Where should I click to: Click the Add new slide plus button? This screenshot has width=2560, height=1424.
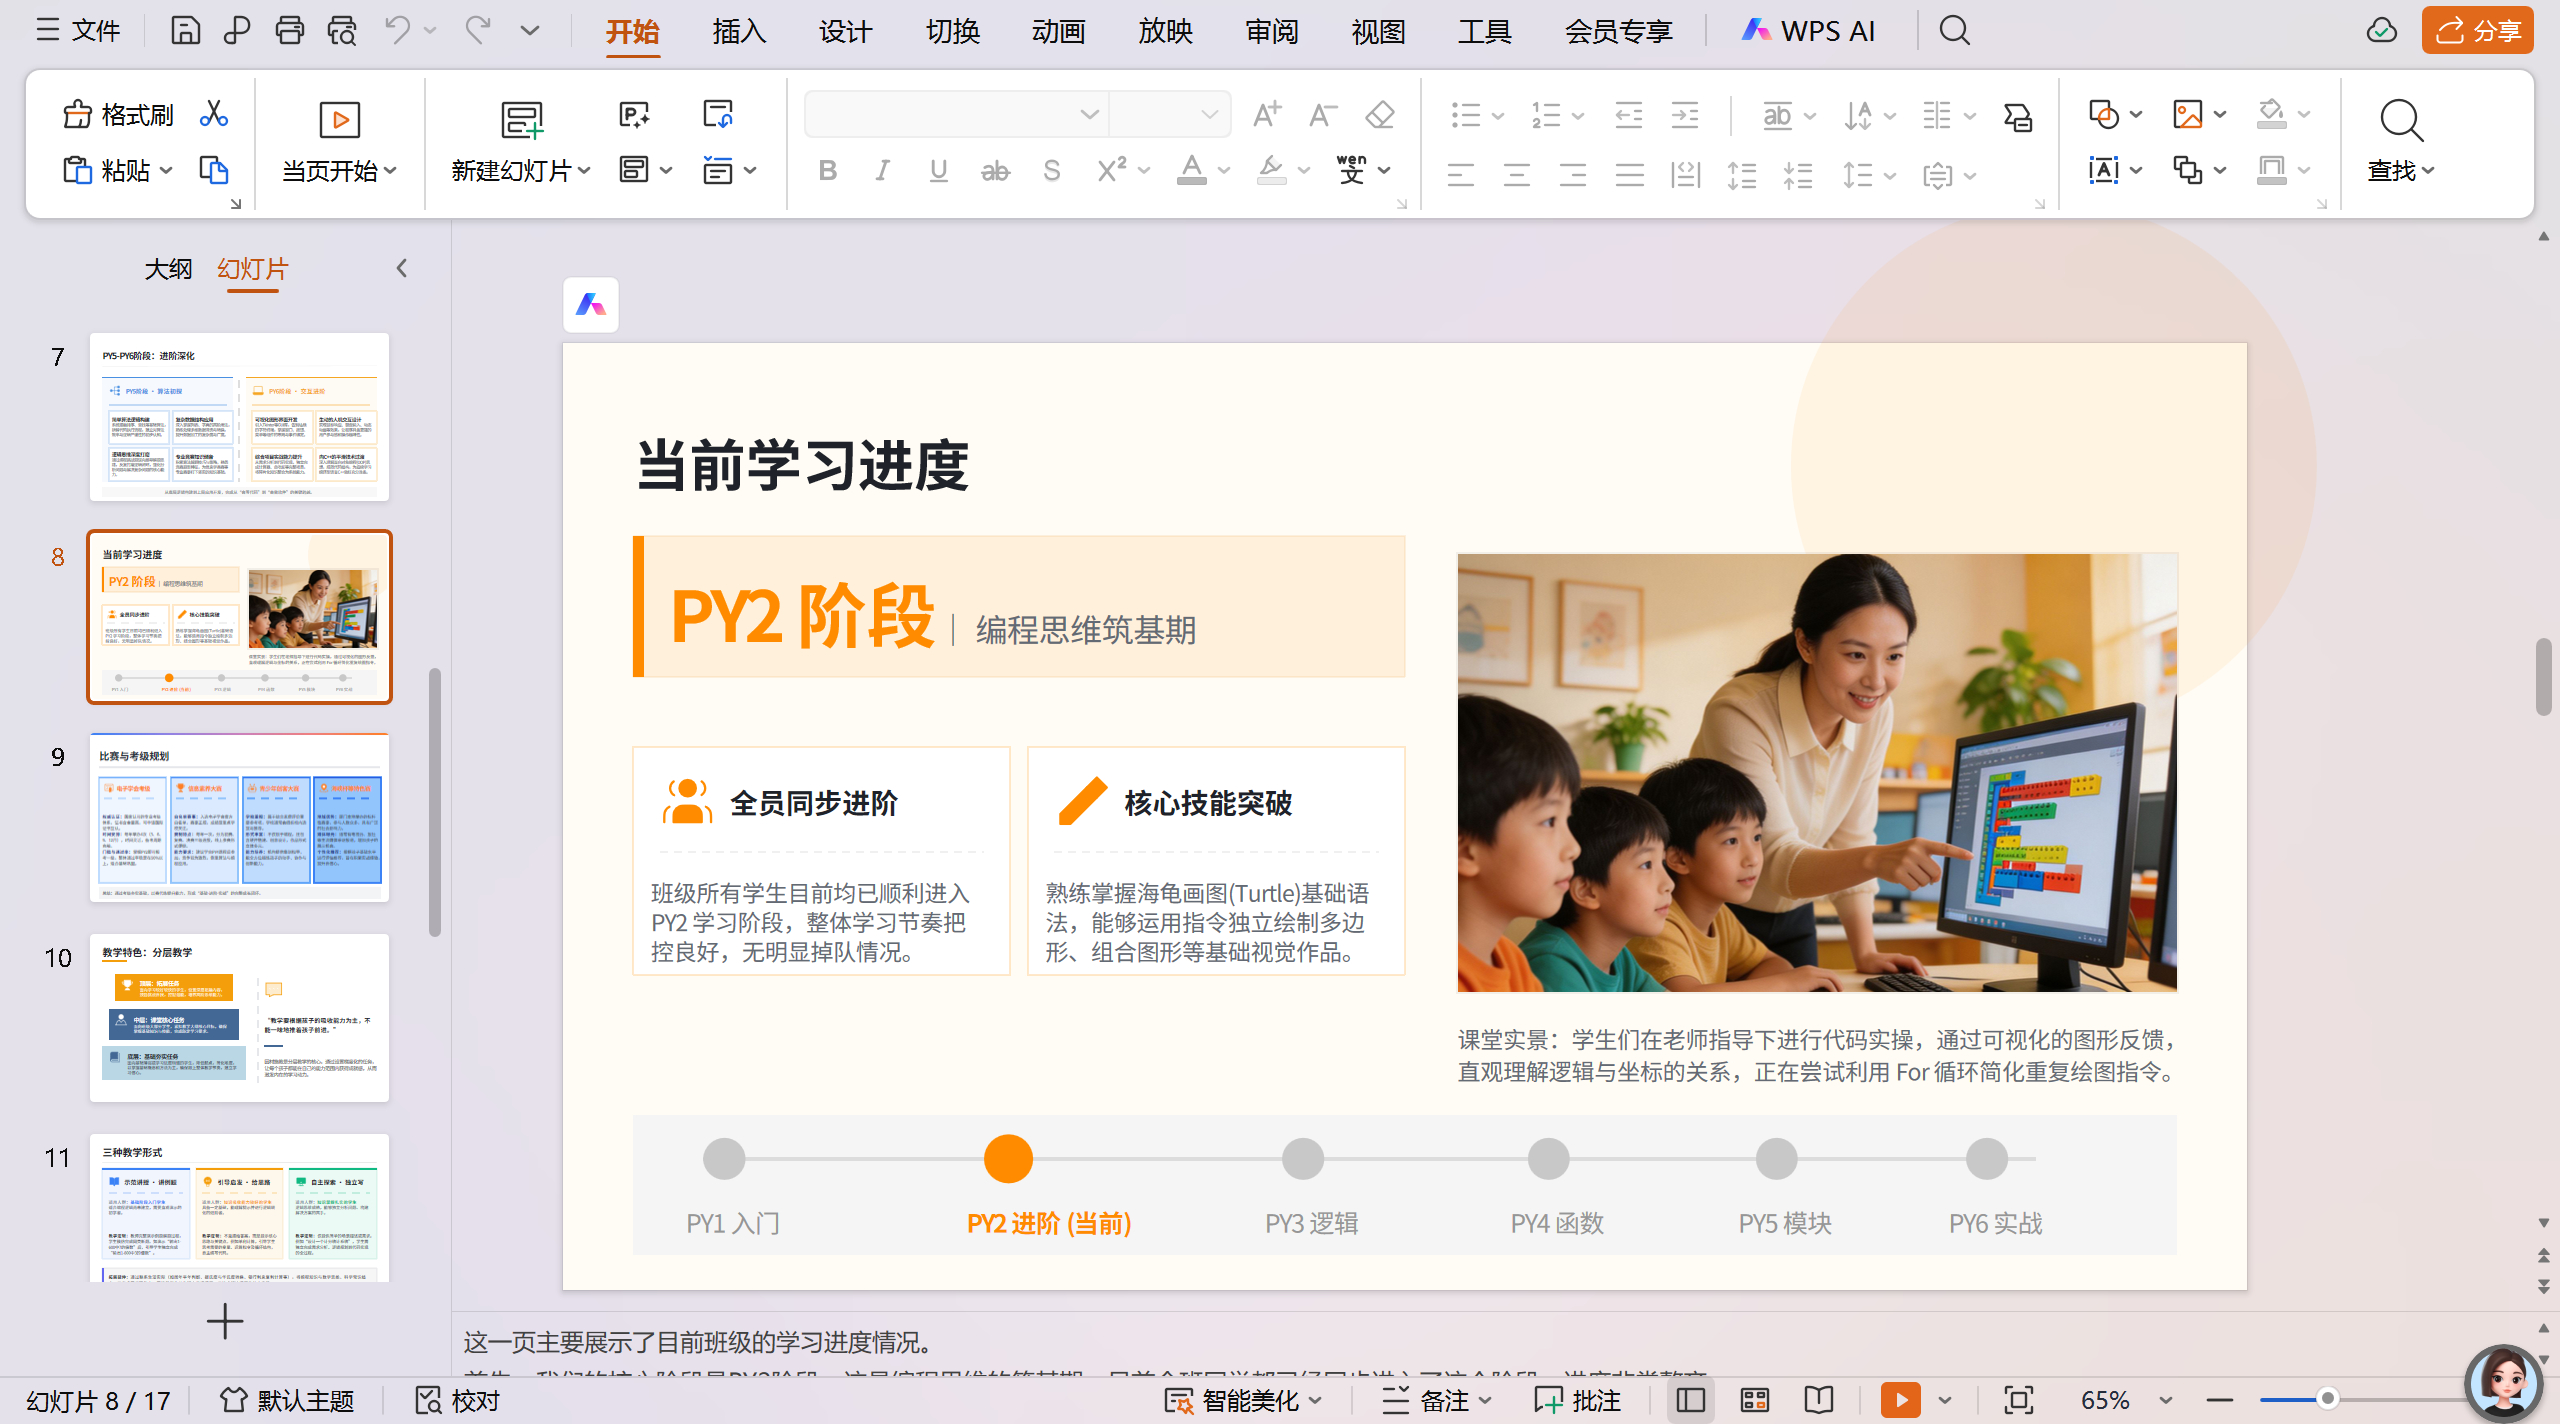225,1321
